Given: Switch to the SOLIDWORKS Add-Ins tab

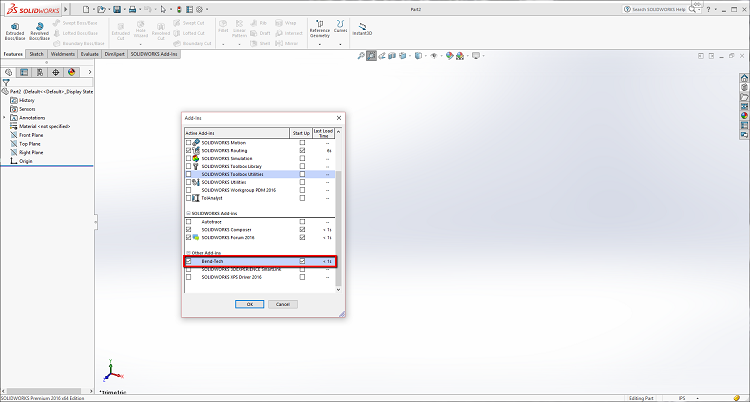Looking at the screenshot, I should [154, 54].
